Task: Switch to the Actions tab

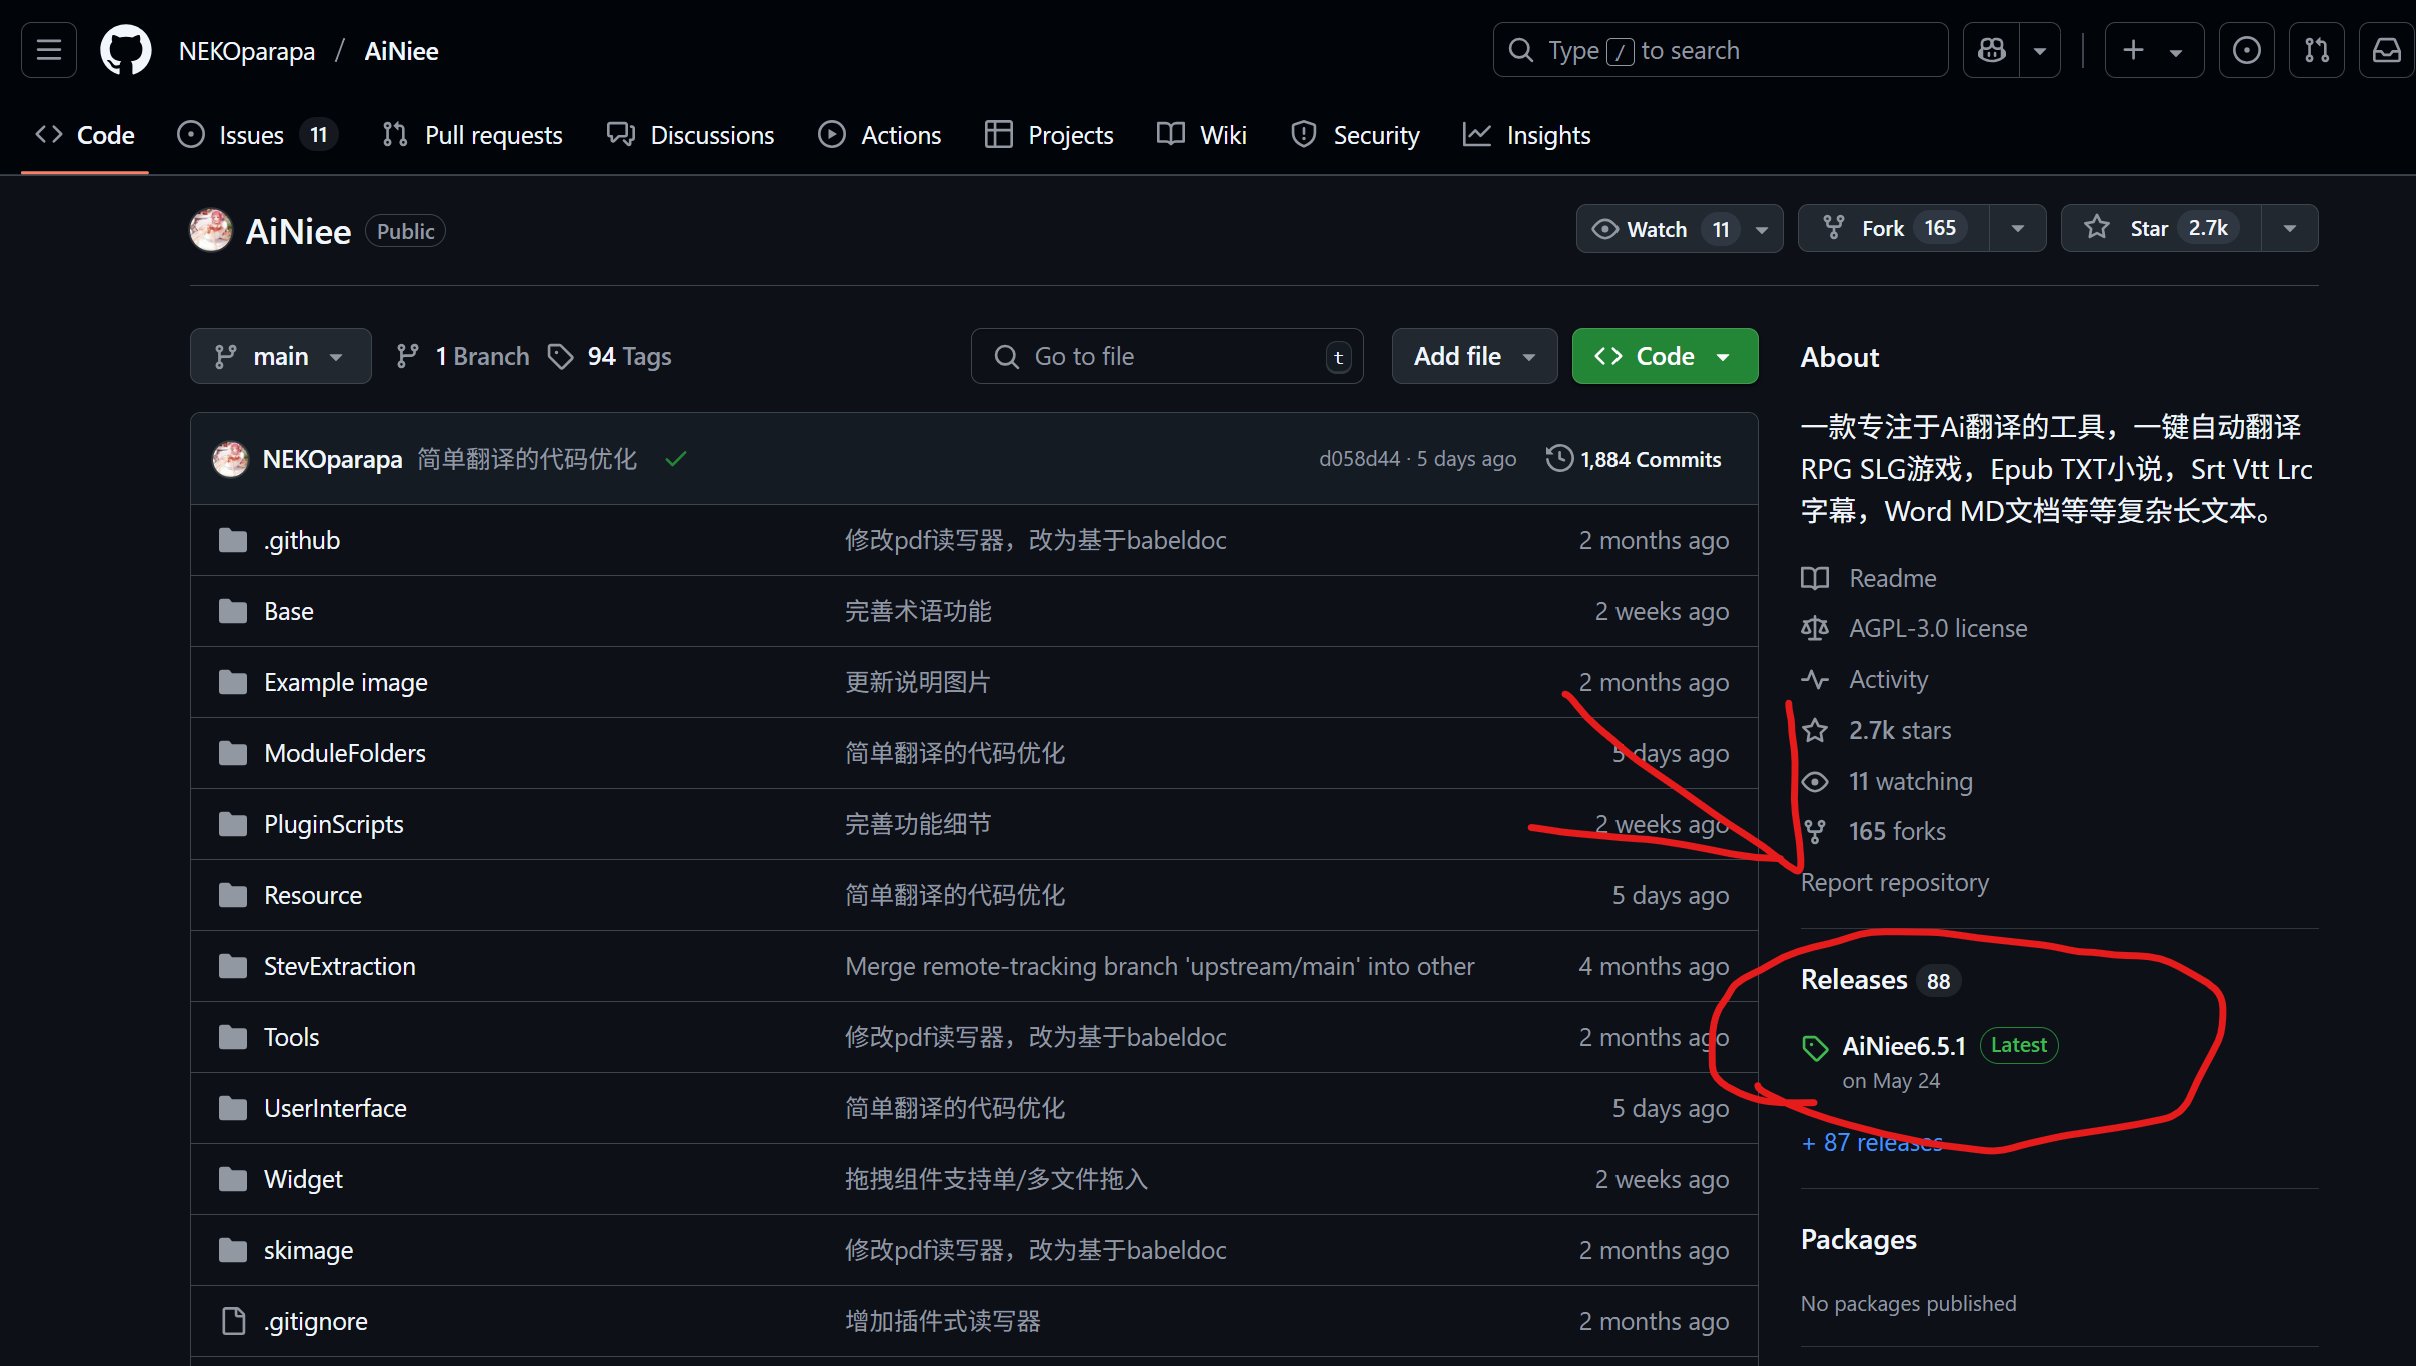Action: (x=879, y=135)
